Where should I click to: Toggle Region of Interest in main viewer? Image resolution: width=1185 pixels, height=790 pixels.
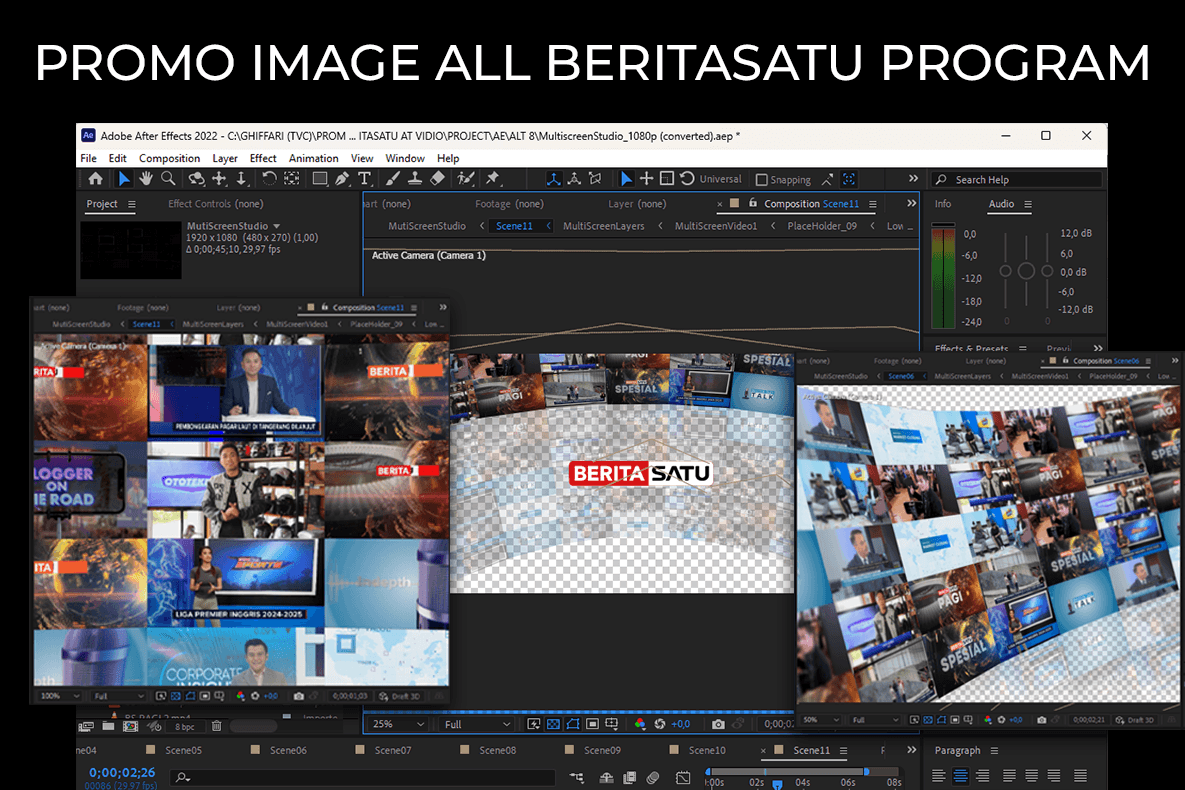click(x=592, y=724)
